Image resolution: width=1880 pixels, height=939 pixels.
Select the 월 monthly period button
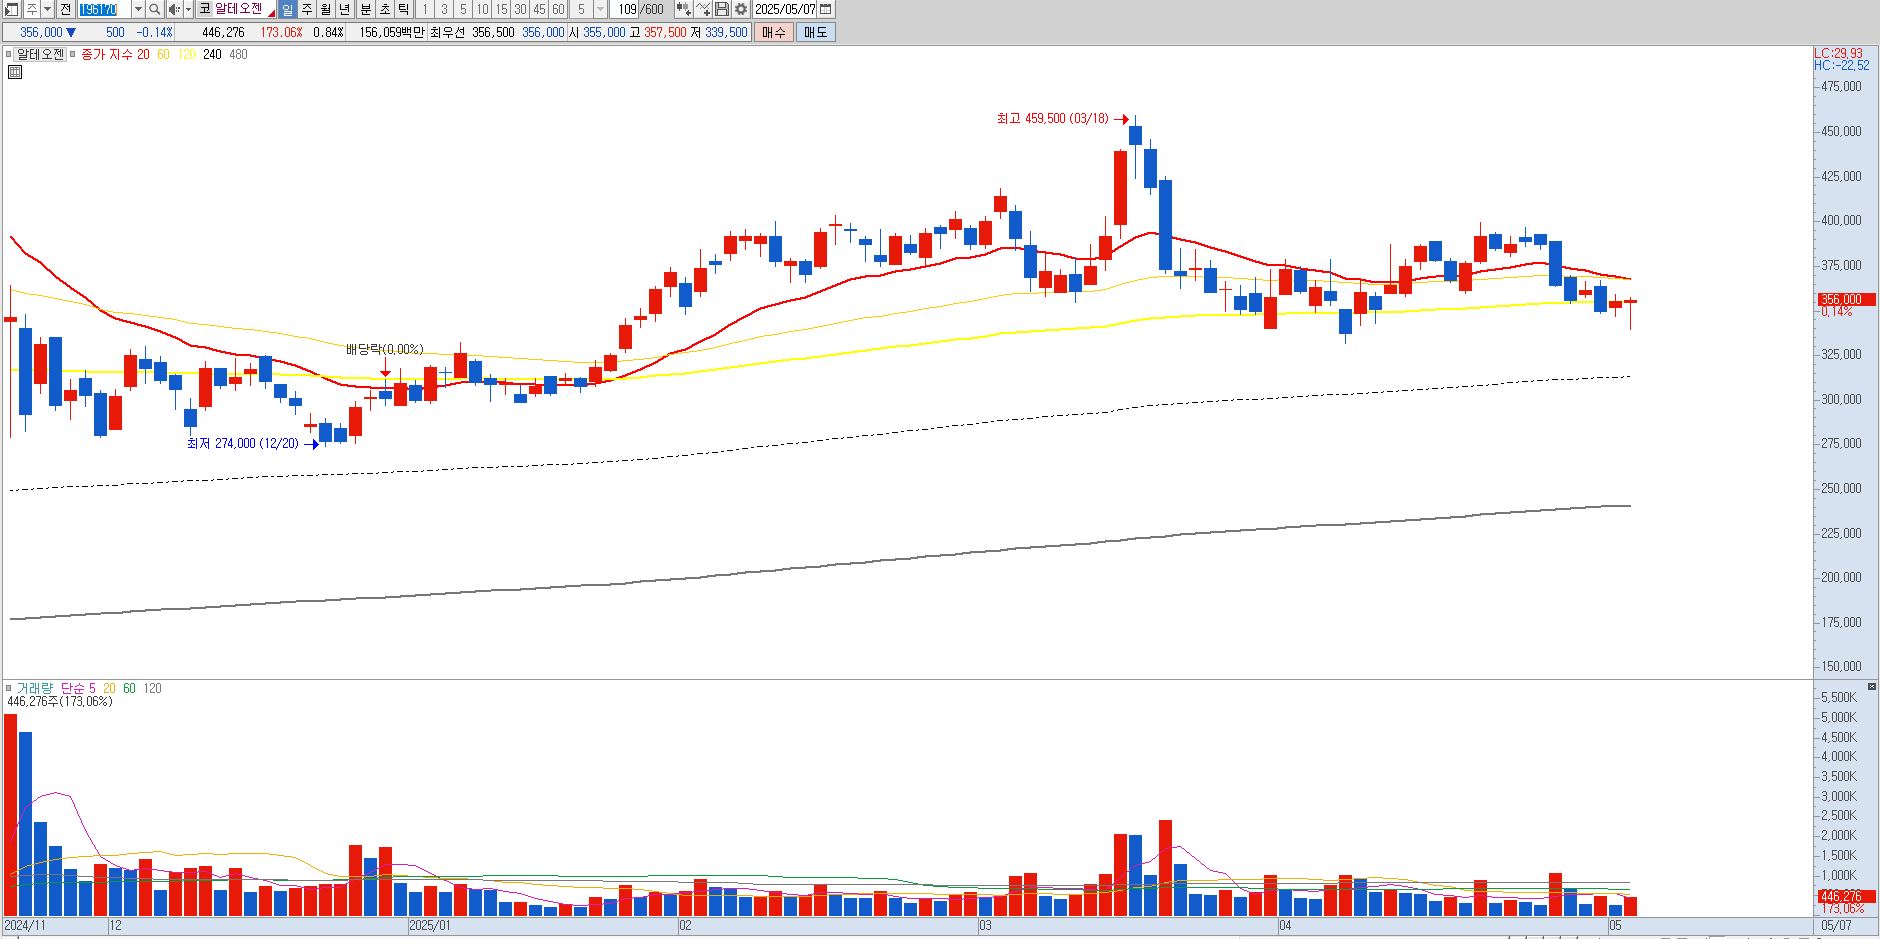point(326,9)
